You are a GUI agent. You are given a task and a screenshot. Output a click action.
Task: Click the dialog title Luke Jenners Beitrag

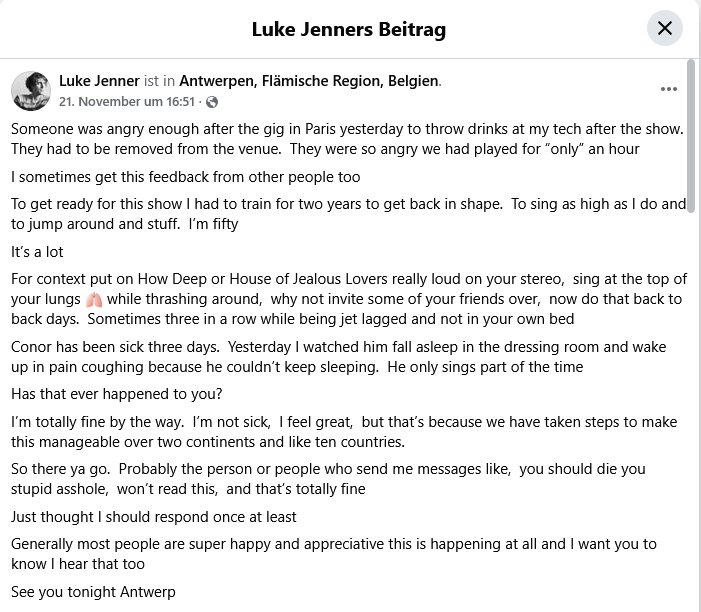[x=349, y=29]
